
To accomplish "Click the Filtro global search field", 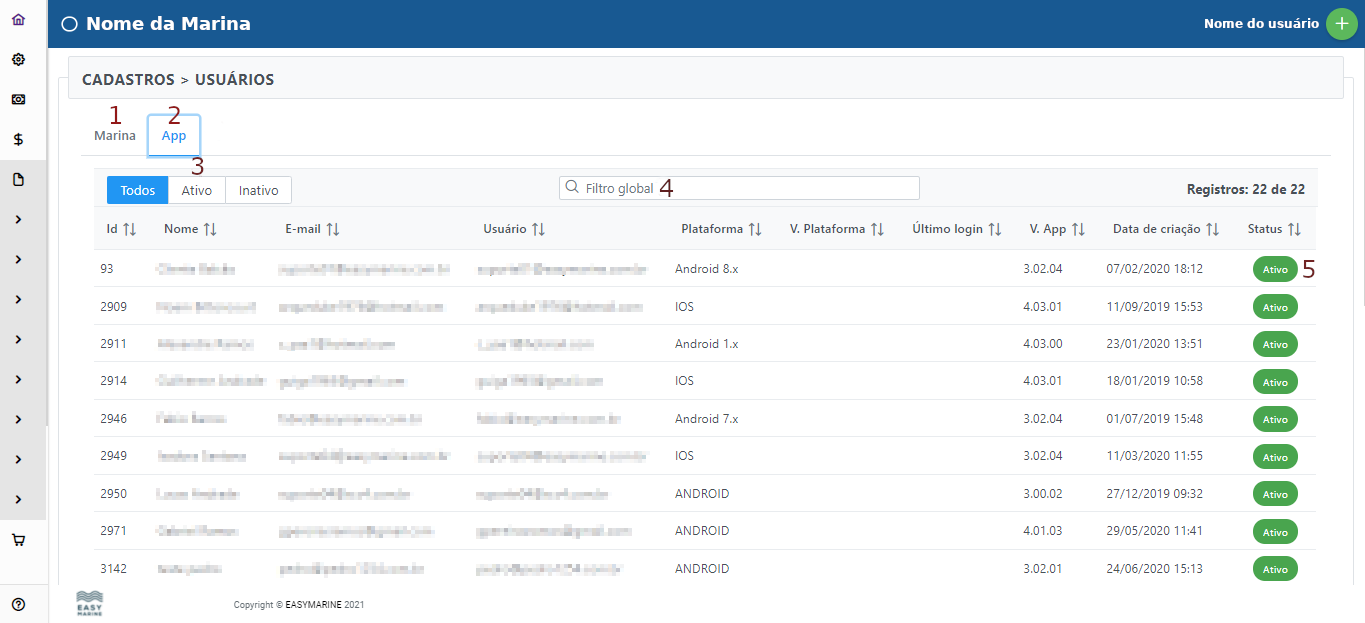I will click(740, 188).
